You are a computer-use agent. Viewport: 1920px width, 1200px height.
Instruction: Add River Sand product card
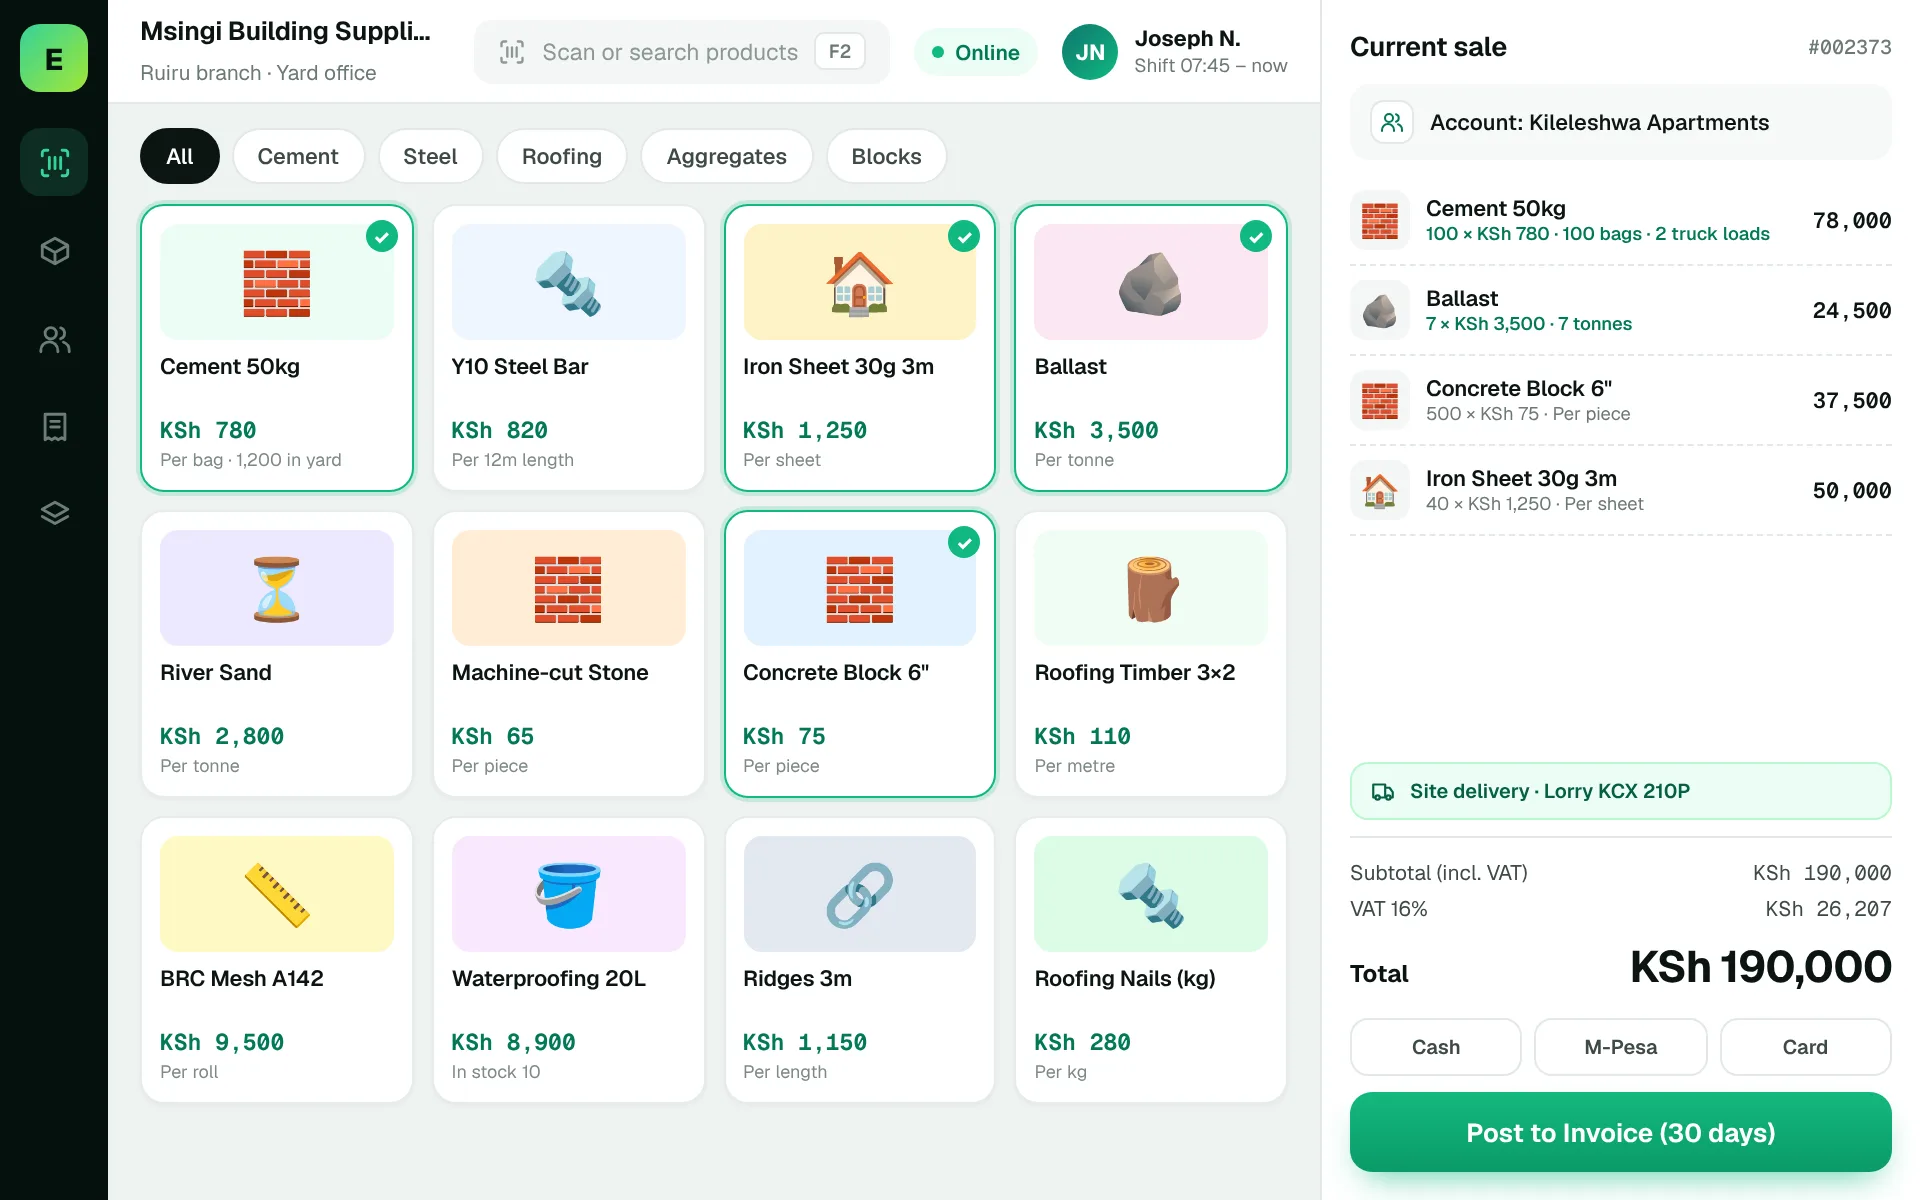click(277, 654)
